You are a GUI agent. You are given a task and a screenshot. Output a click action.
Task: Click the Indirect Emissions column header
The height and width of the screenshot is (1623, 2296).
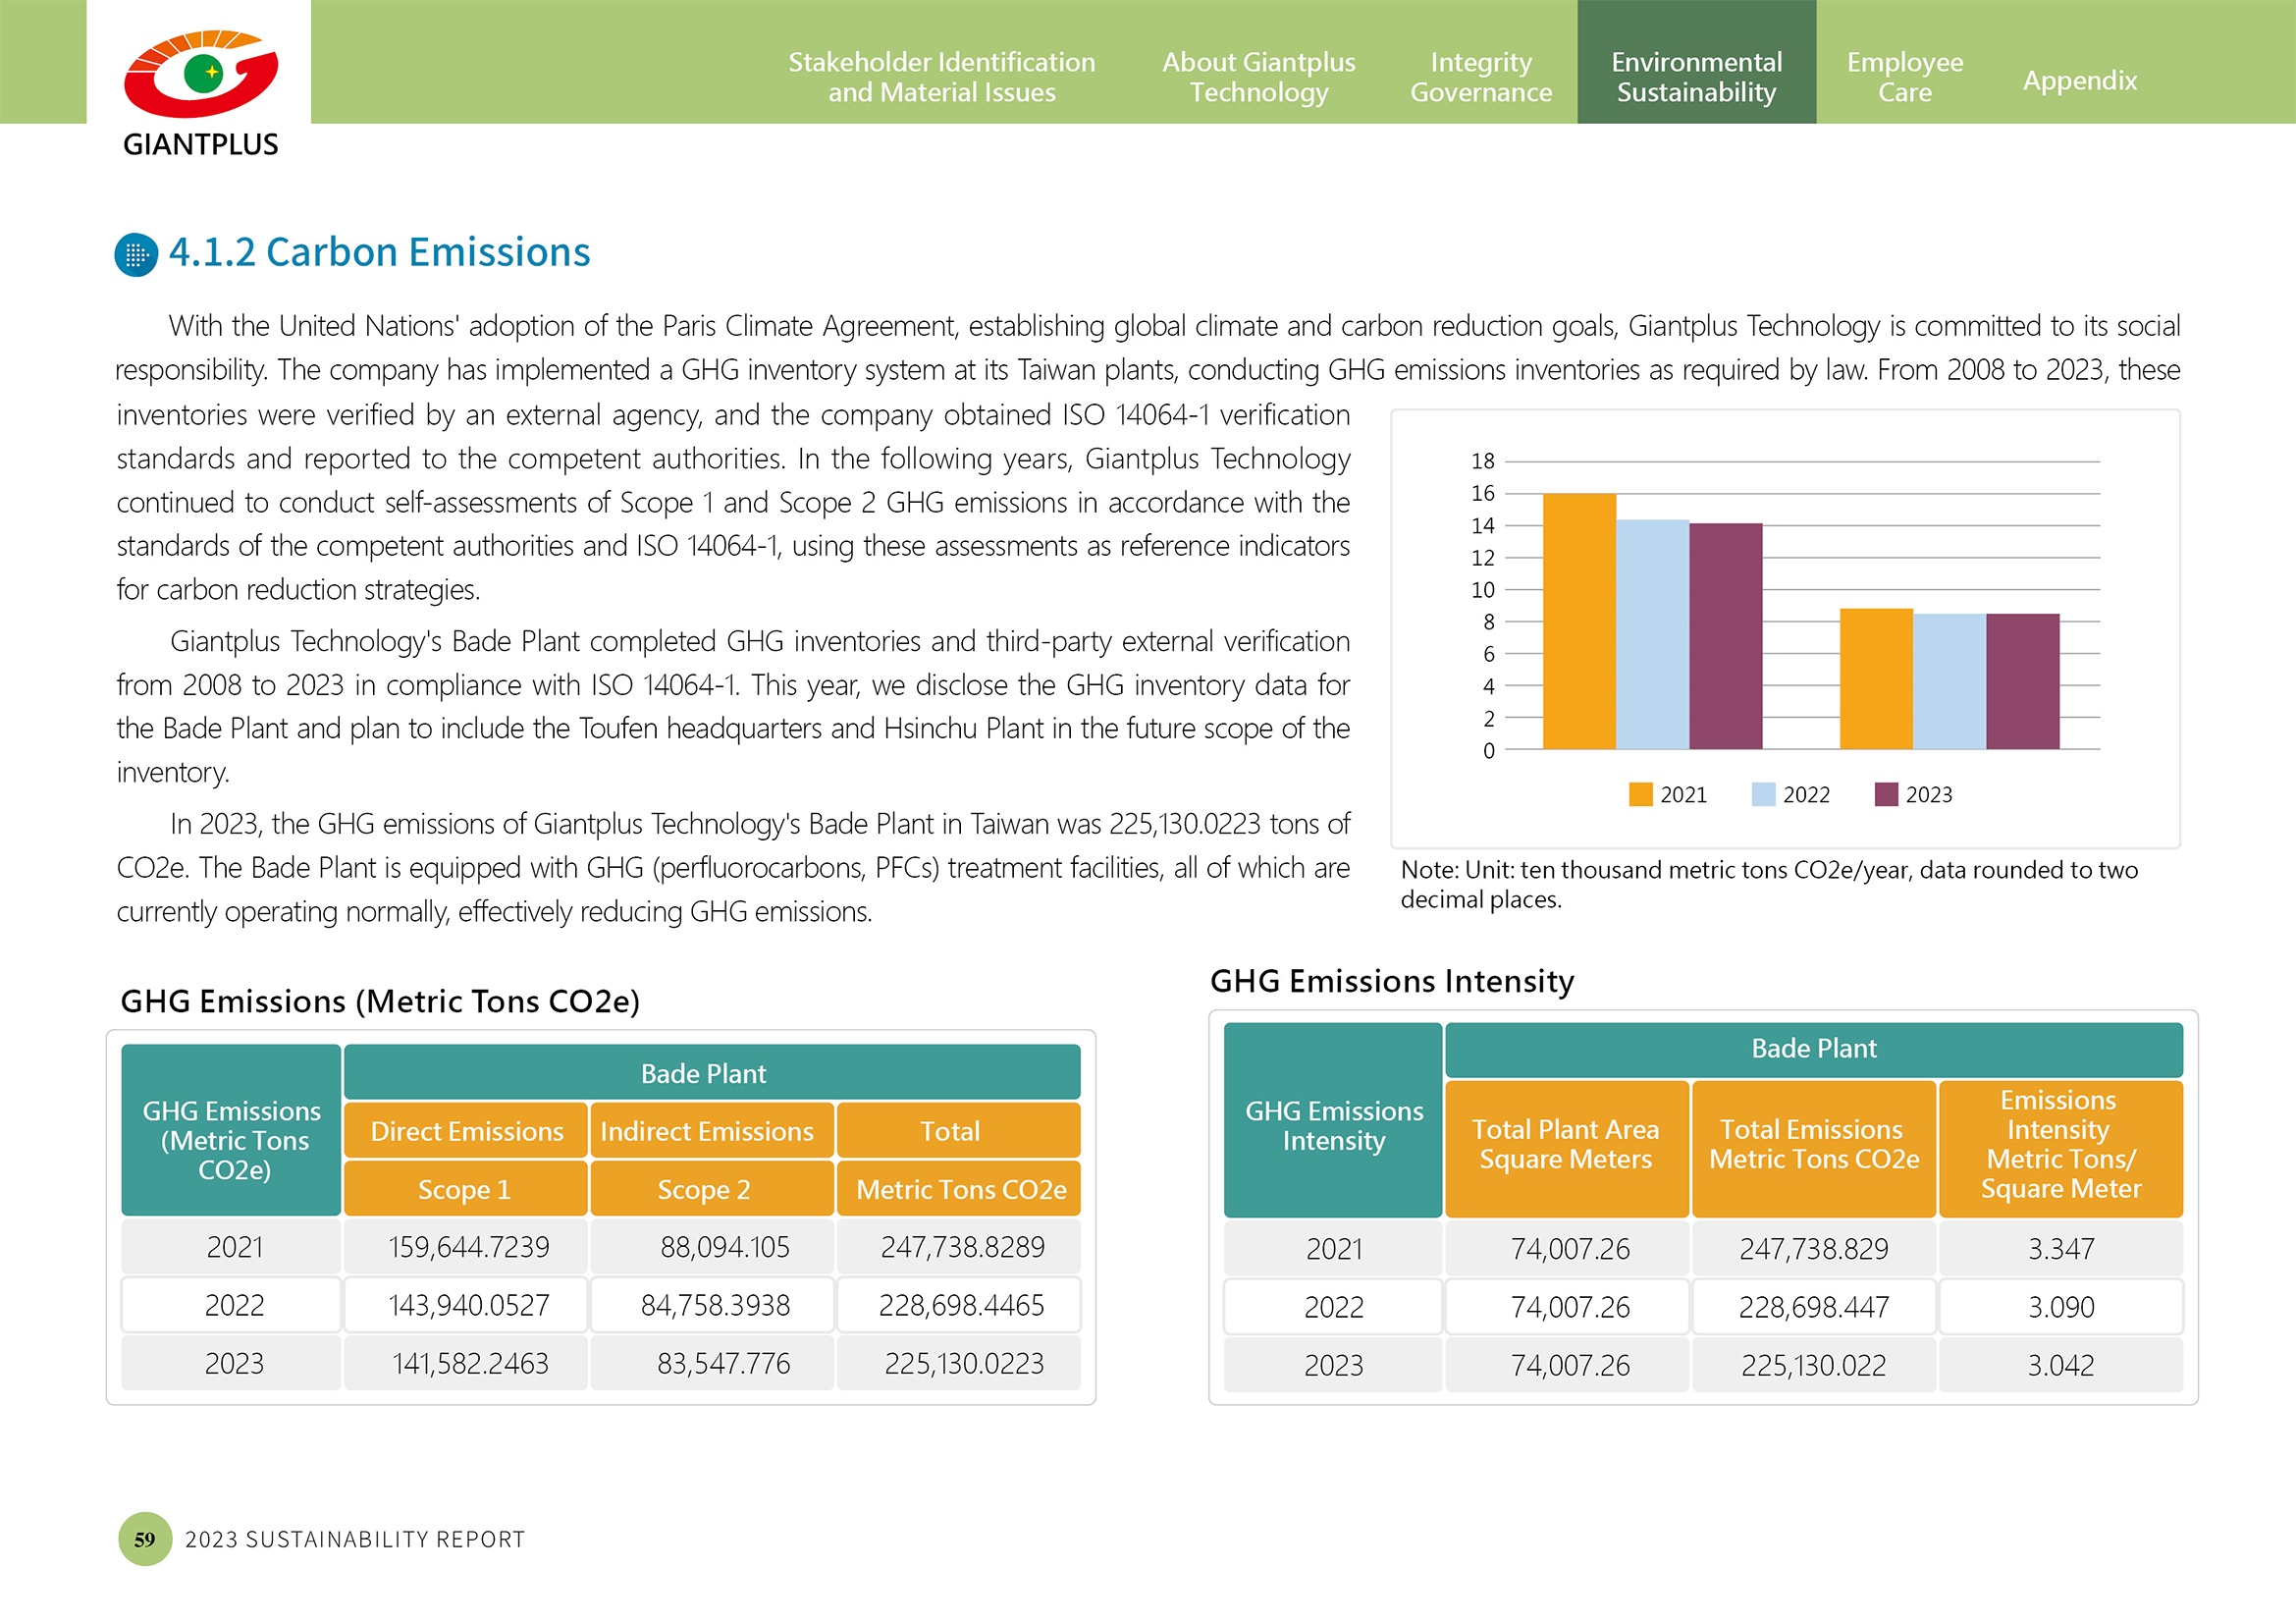coord(712,1130)
